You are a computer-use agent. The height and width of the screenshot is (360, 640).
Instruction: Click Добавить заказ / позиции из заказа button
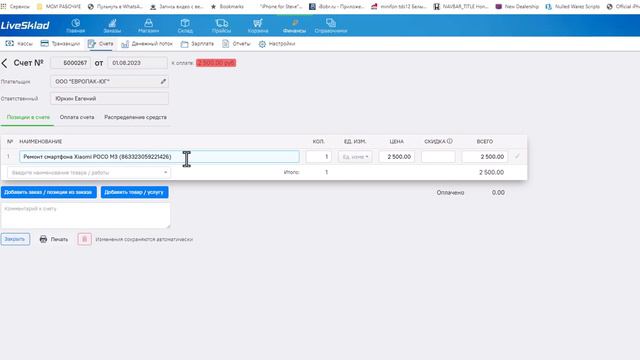(49, 192)
